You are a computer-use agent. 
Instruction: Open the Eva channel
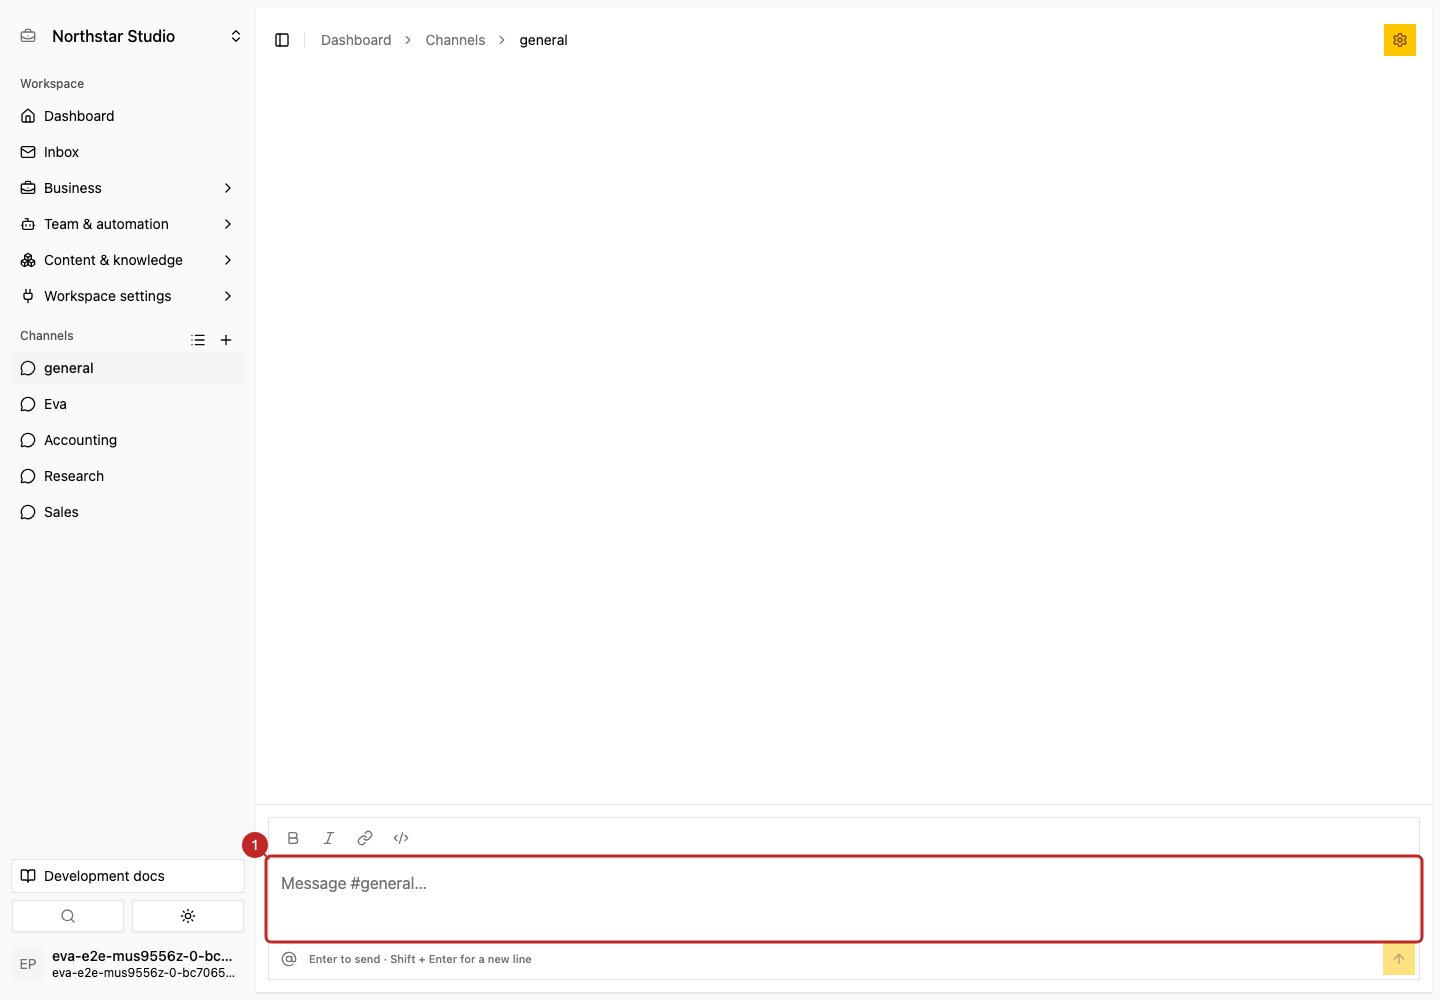coord(128,404)
